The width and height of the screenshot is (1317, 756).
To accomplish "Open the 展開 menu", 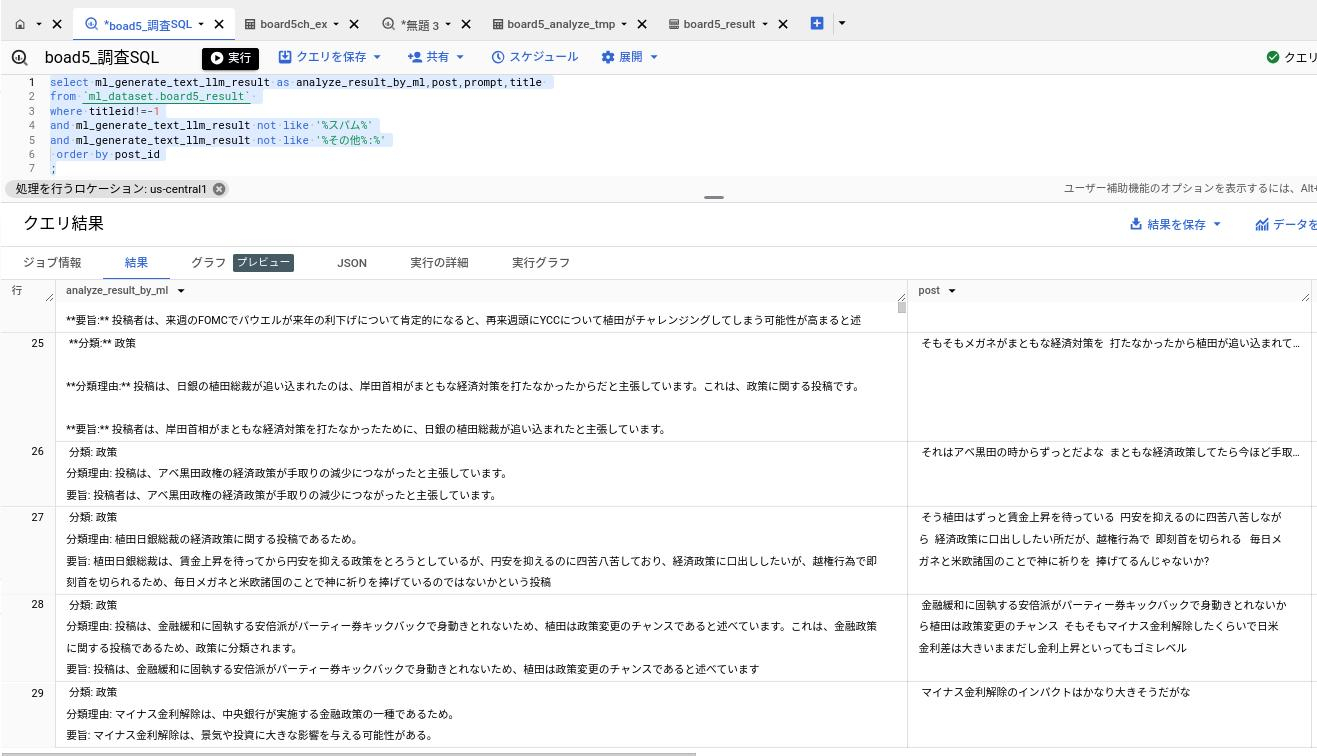I will pyautogui.click(x=629, y=57).
